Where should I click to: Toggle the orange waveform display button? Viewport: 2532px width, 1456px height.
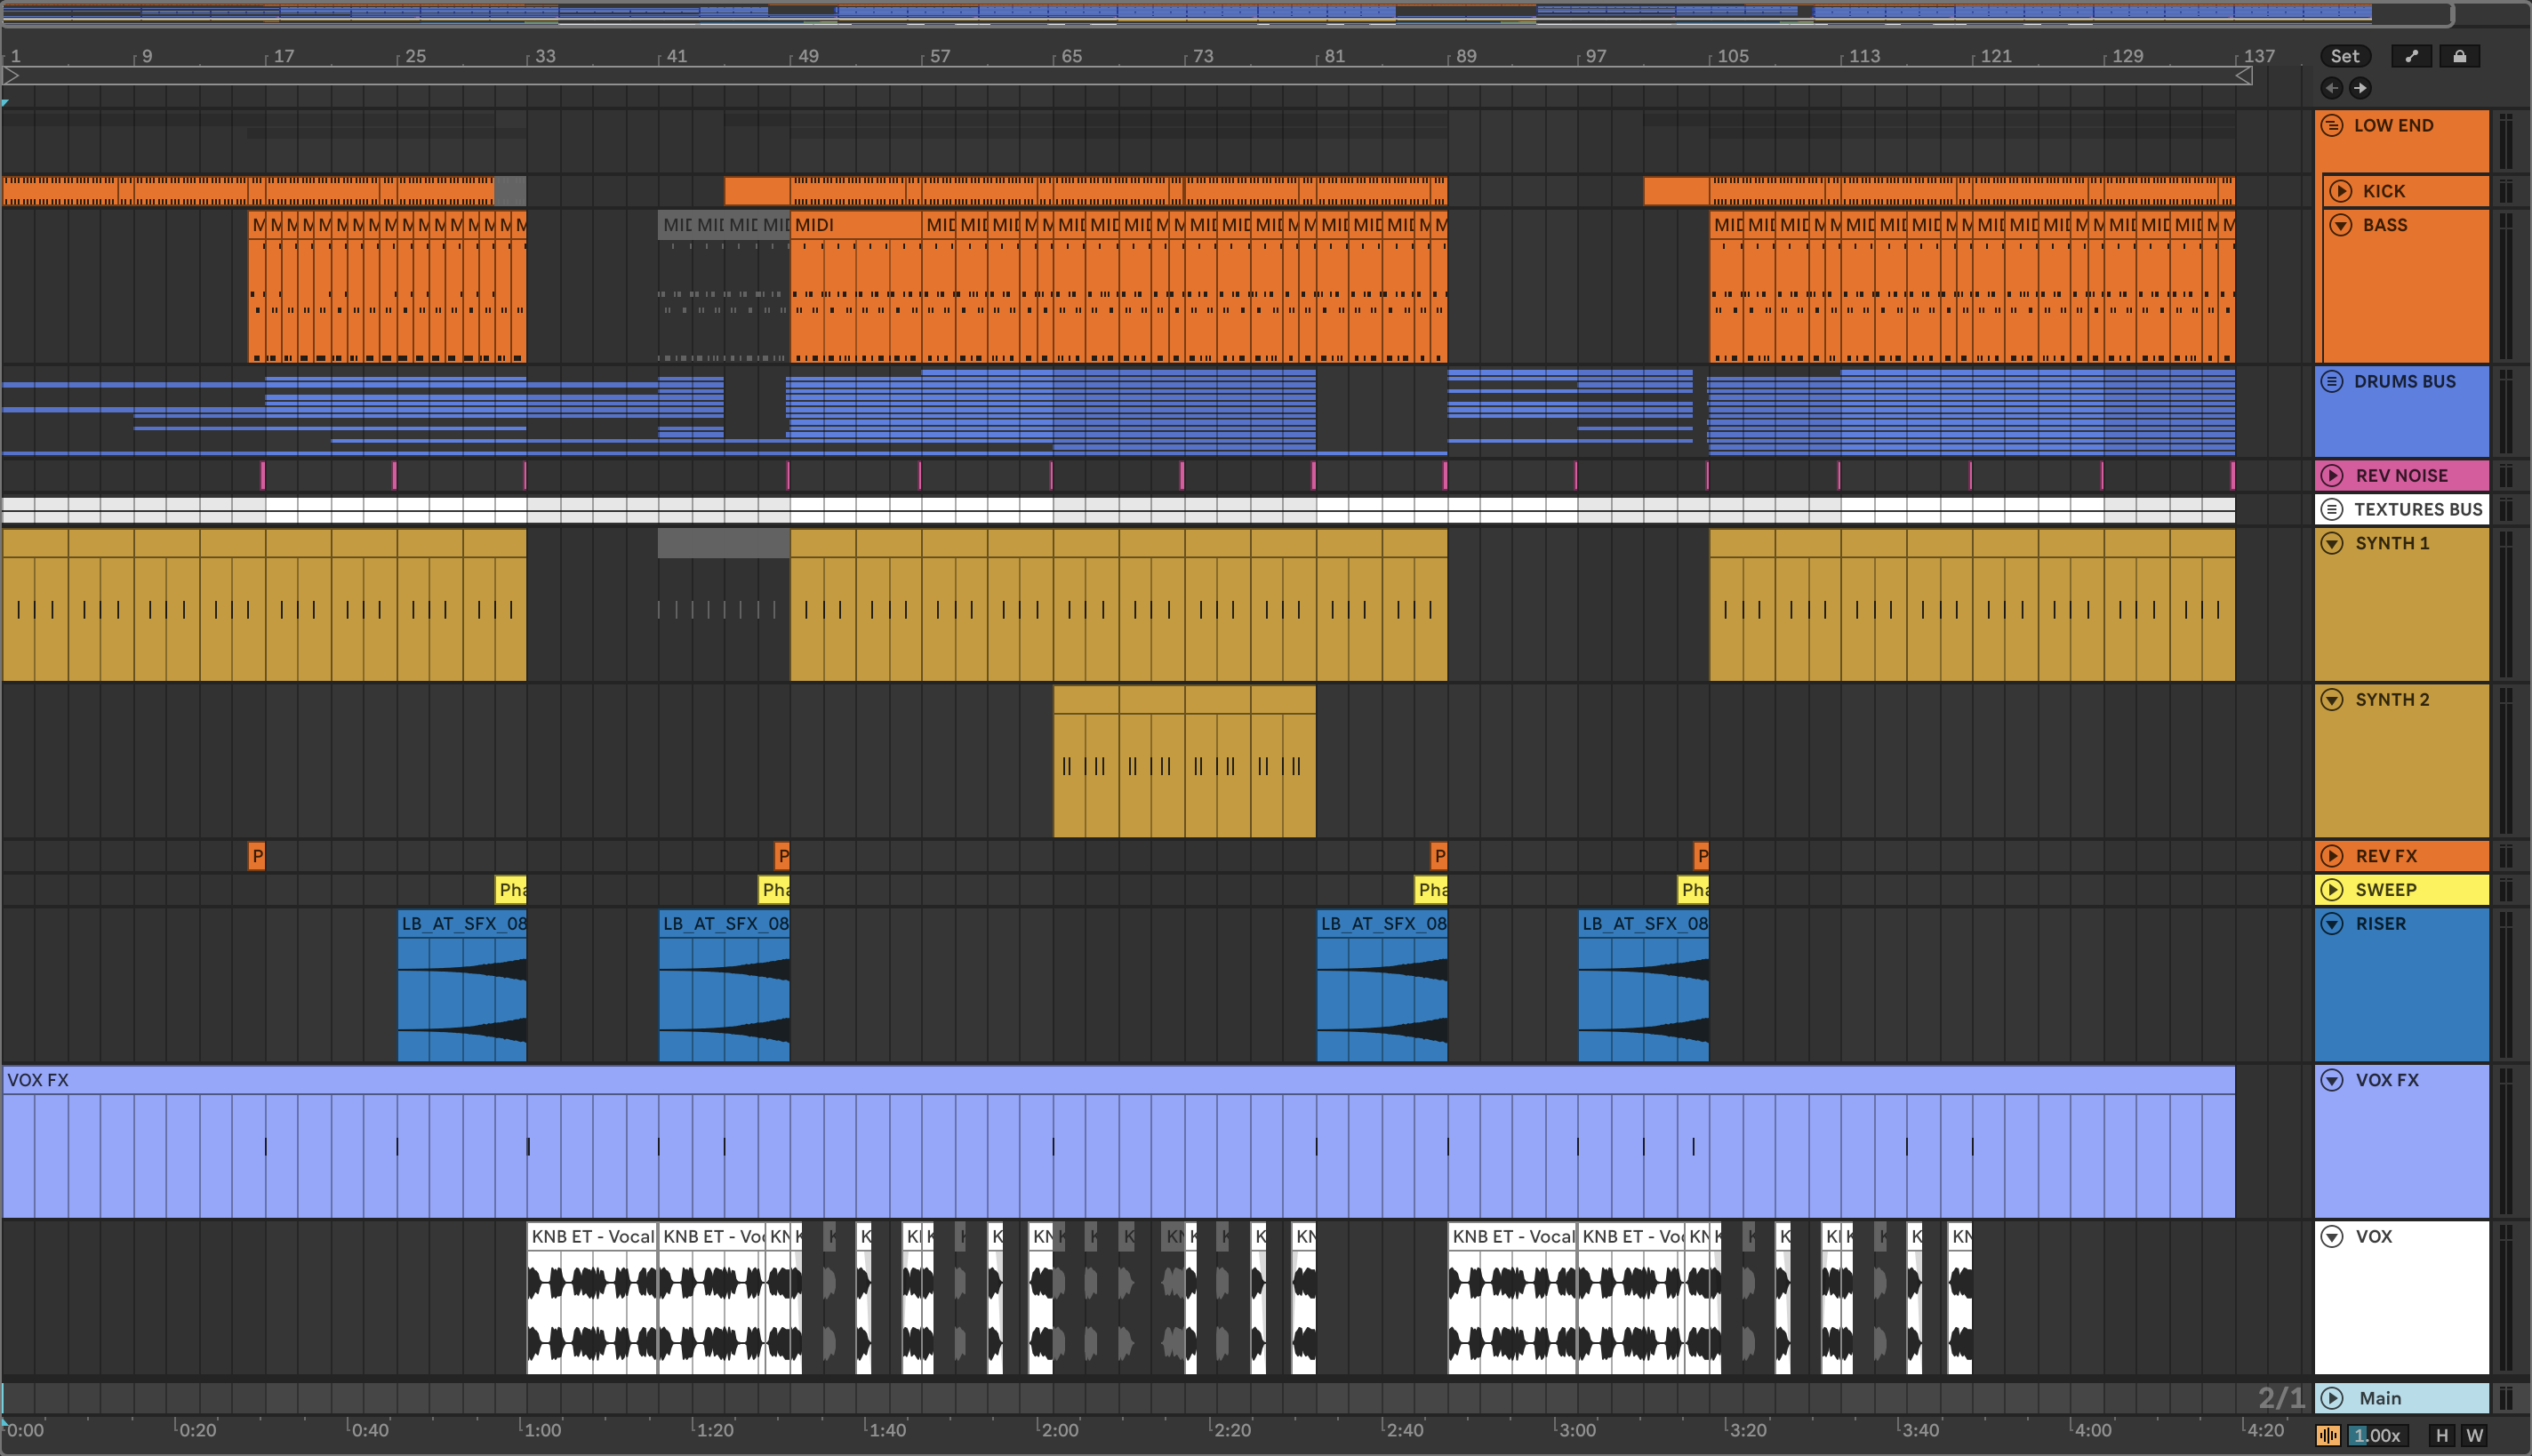click(x=2327, y=1435)
